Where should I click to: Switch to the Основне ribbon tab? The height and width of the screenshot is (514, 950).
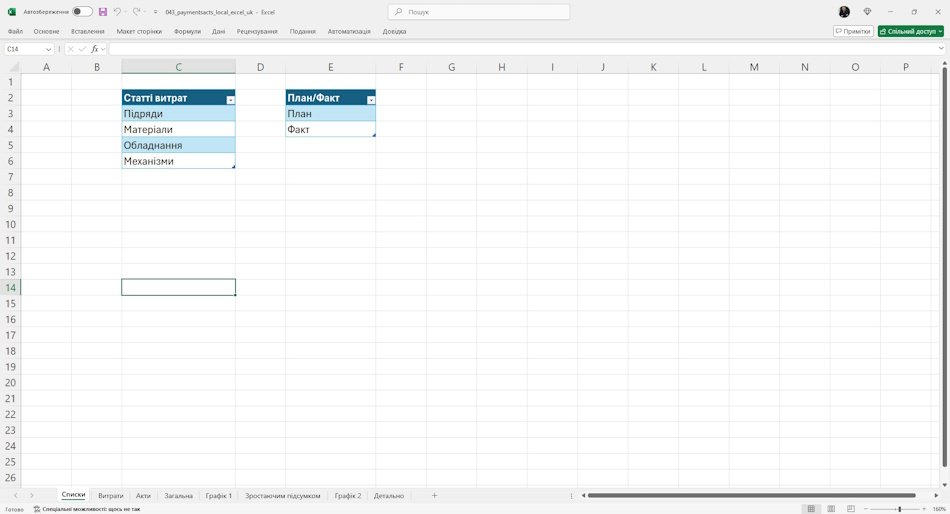47,31
